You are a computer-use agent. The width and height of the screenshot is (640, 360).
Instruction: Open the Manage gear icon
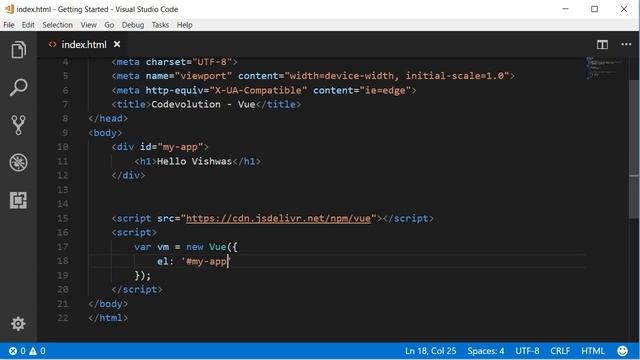(18, 324)
